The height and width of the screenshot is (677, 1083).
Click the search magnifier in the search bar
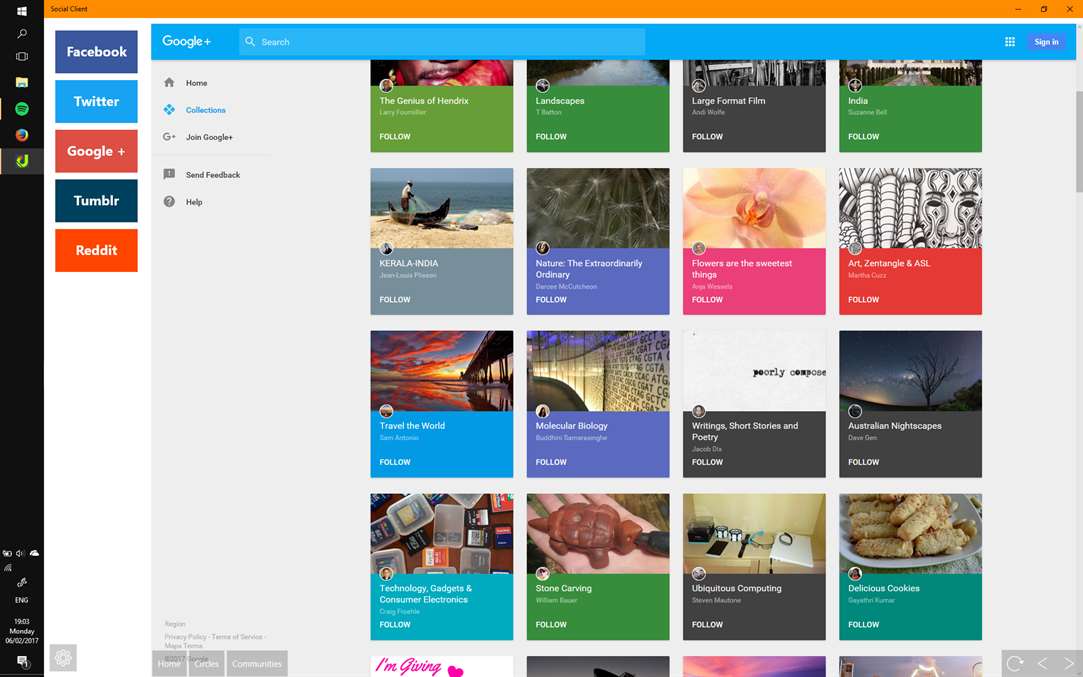click(x=250, y=42)
